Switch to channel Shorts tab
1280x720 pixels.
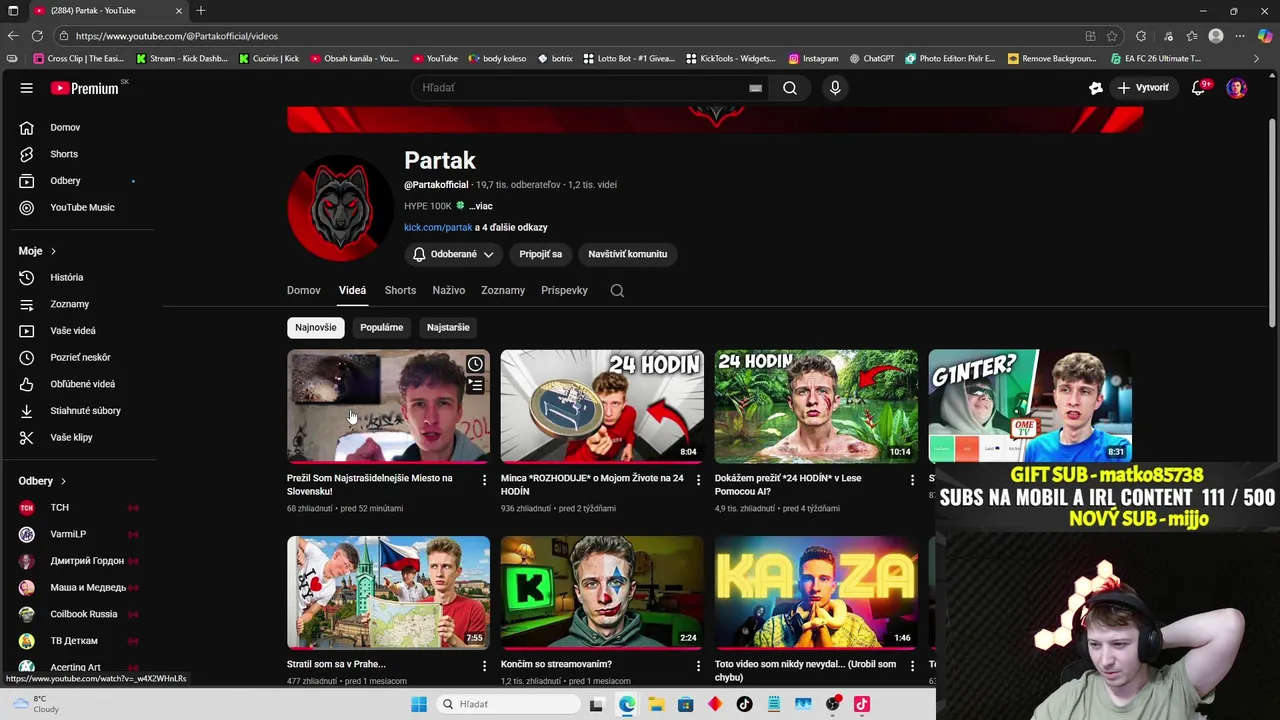(400, 290)
